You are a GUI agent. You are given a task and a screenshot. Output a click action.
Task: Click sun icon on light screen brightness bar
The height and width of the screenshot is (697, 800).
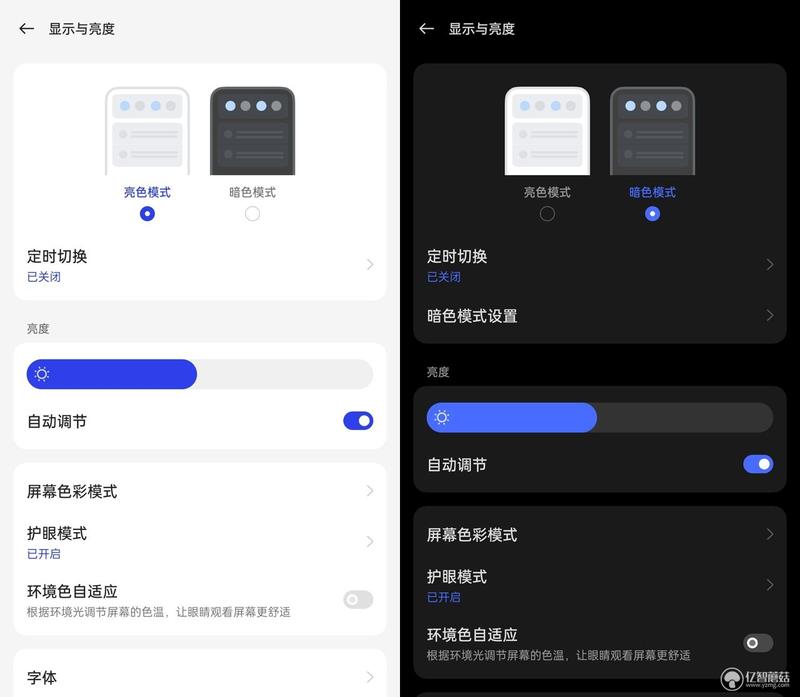(x=42, y=374)
